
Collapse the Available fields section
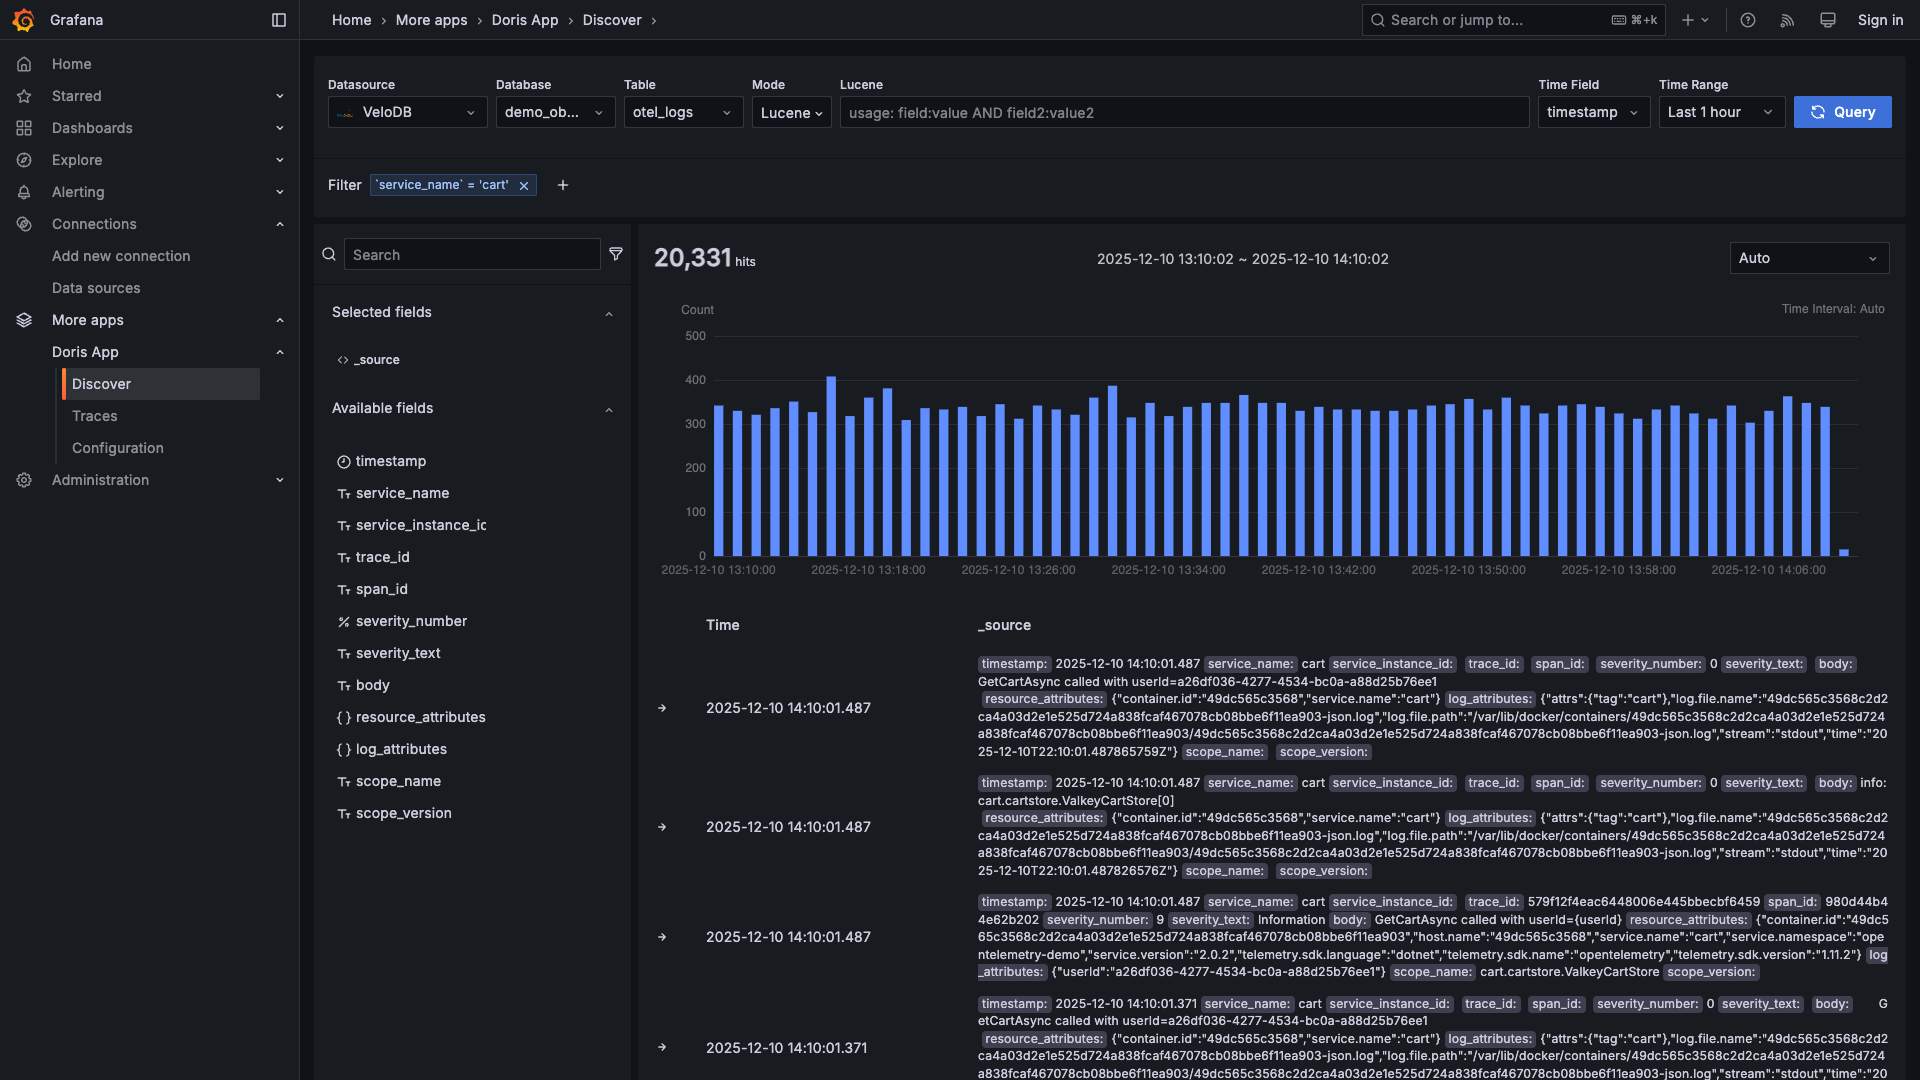point(608,410)
